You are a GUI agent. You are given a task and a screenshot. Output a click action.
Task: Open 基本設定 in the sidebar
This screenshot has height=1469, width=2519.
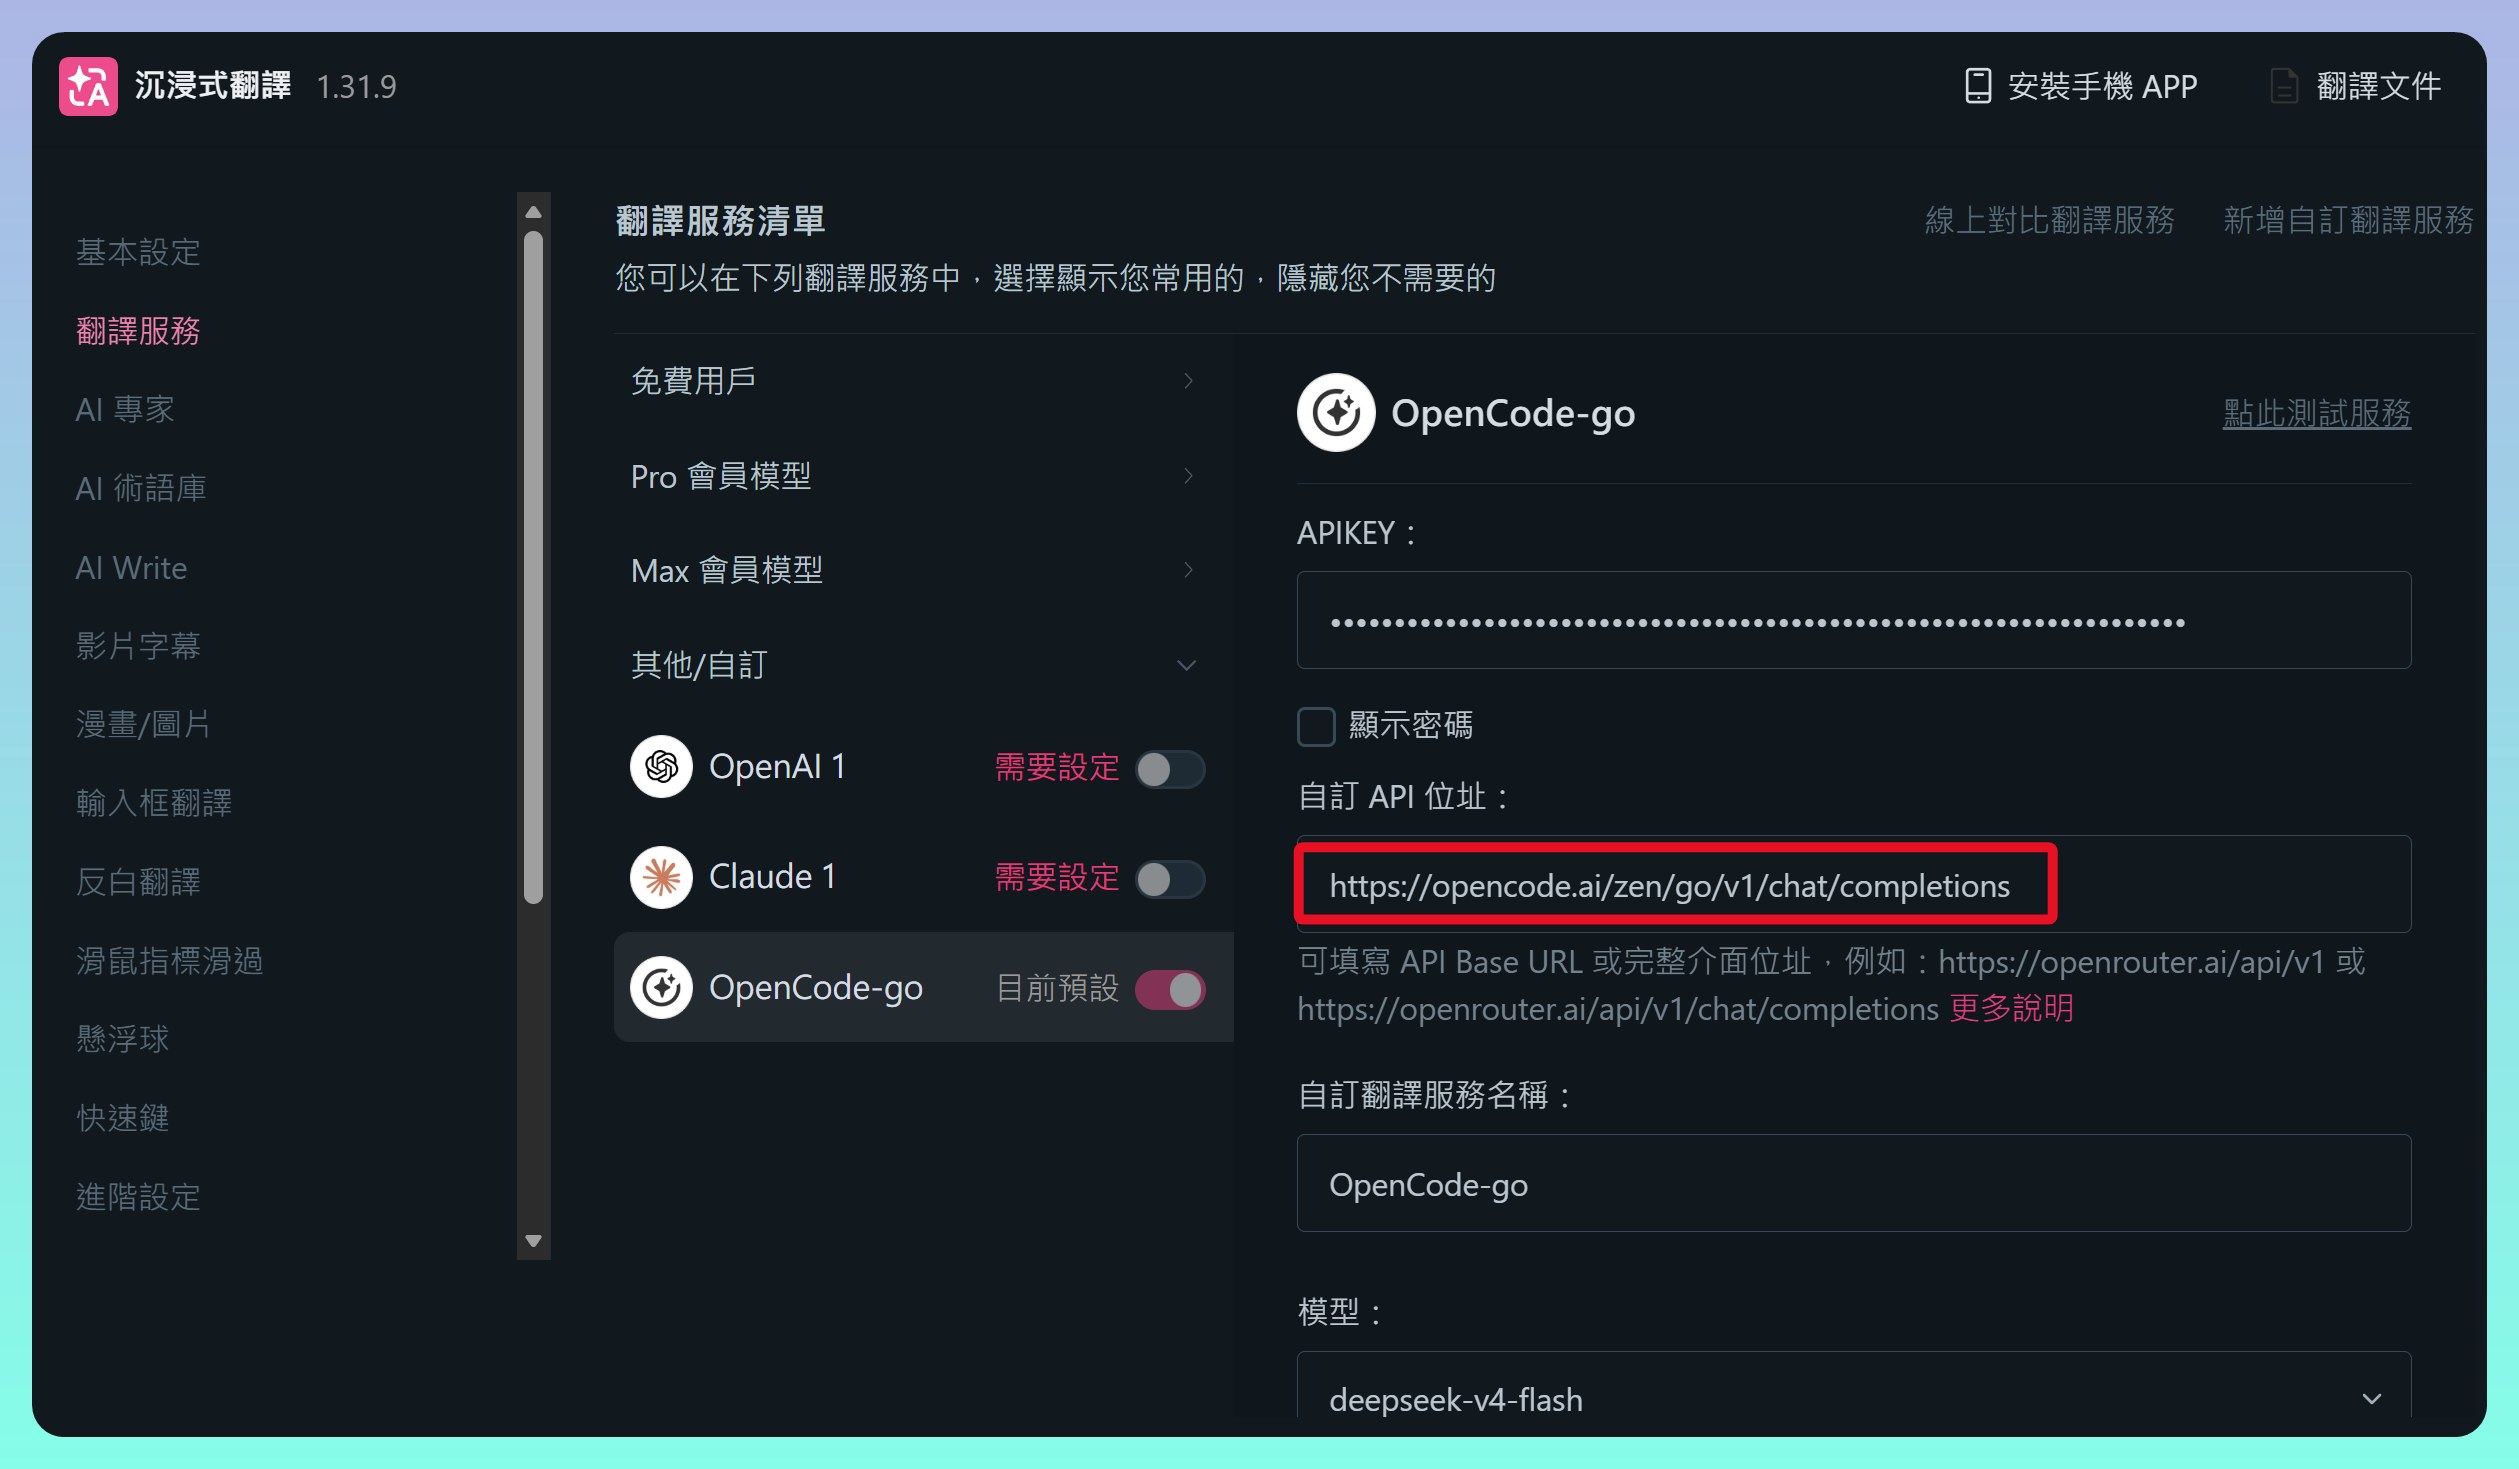pos(138,251)
